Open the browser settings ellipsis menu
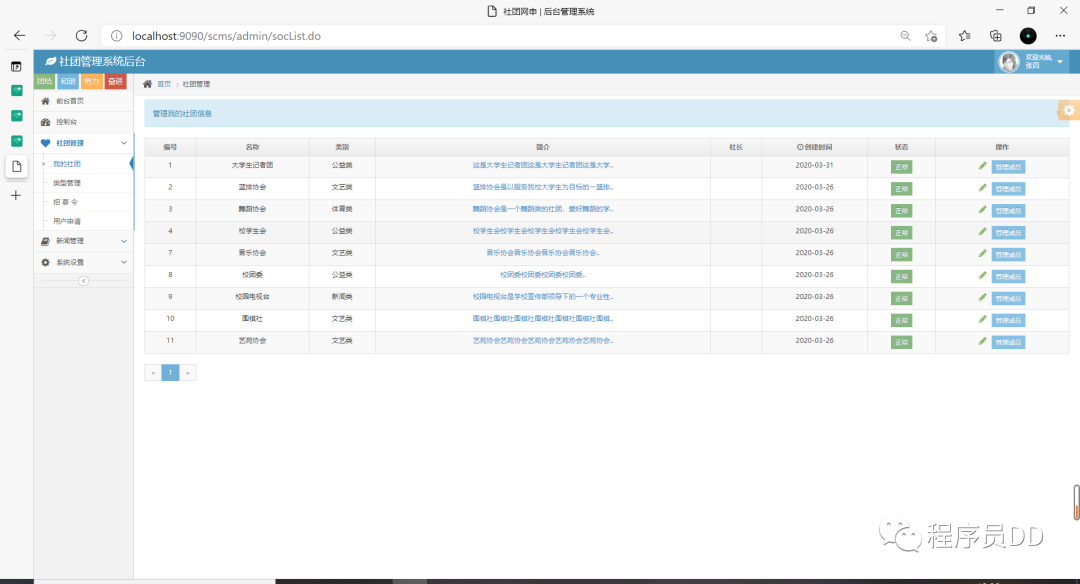This screenshot has height=584, width=1080. 1060,36
